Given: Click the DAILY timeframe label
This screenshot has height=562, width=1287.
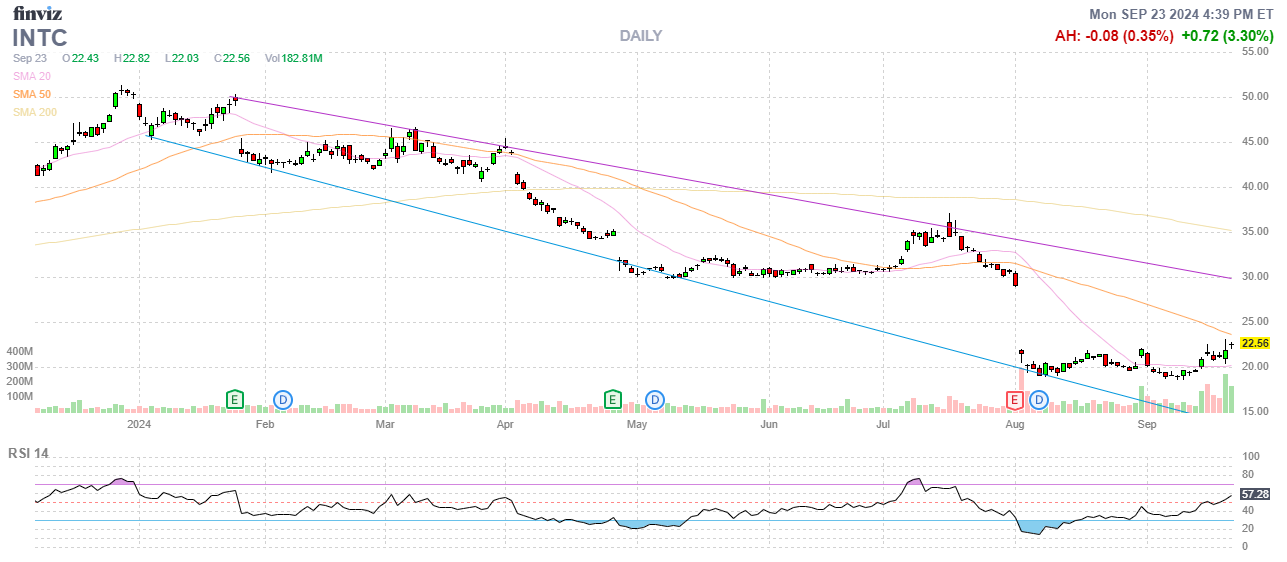Looking at the screenshot, I should click(x=640, y=36).
